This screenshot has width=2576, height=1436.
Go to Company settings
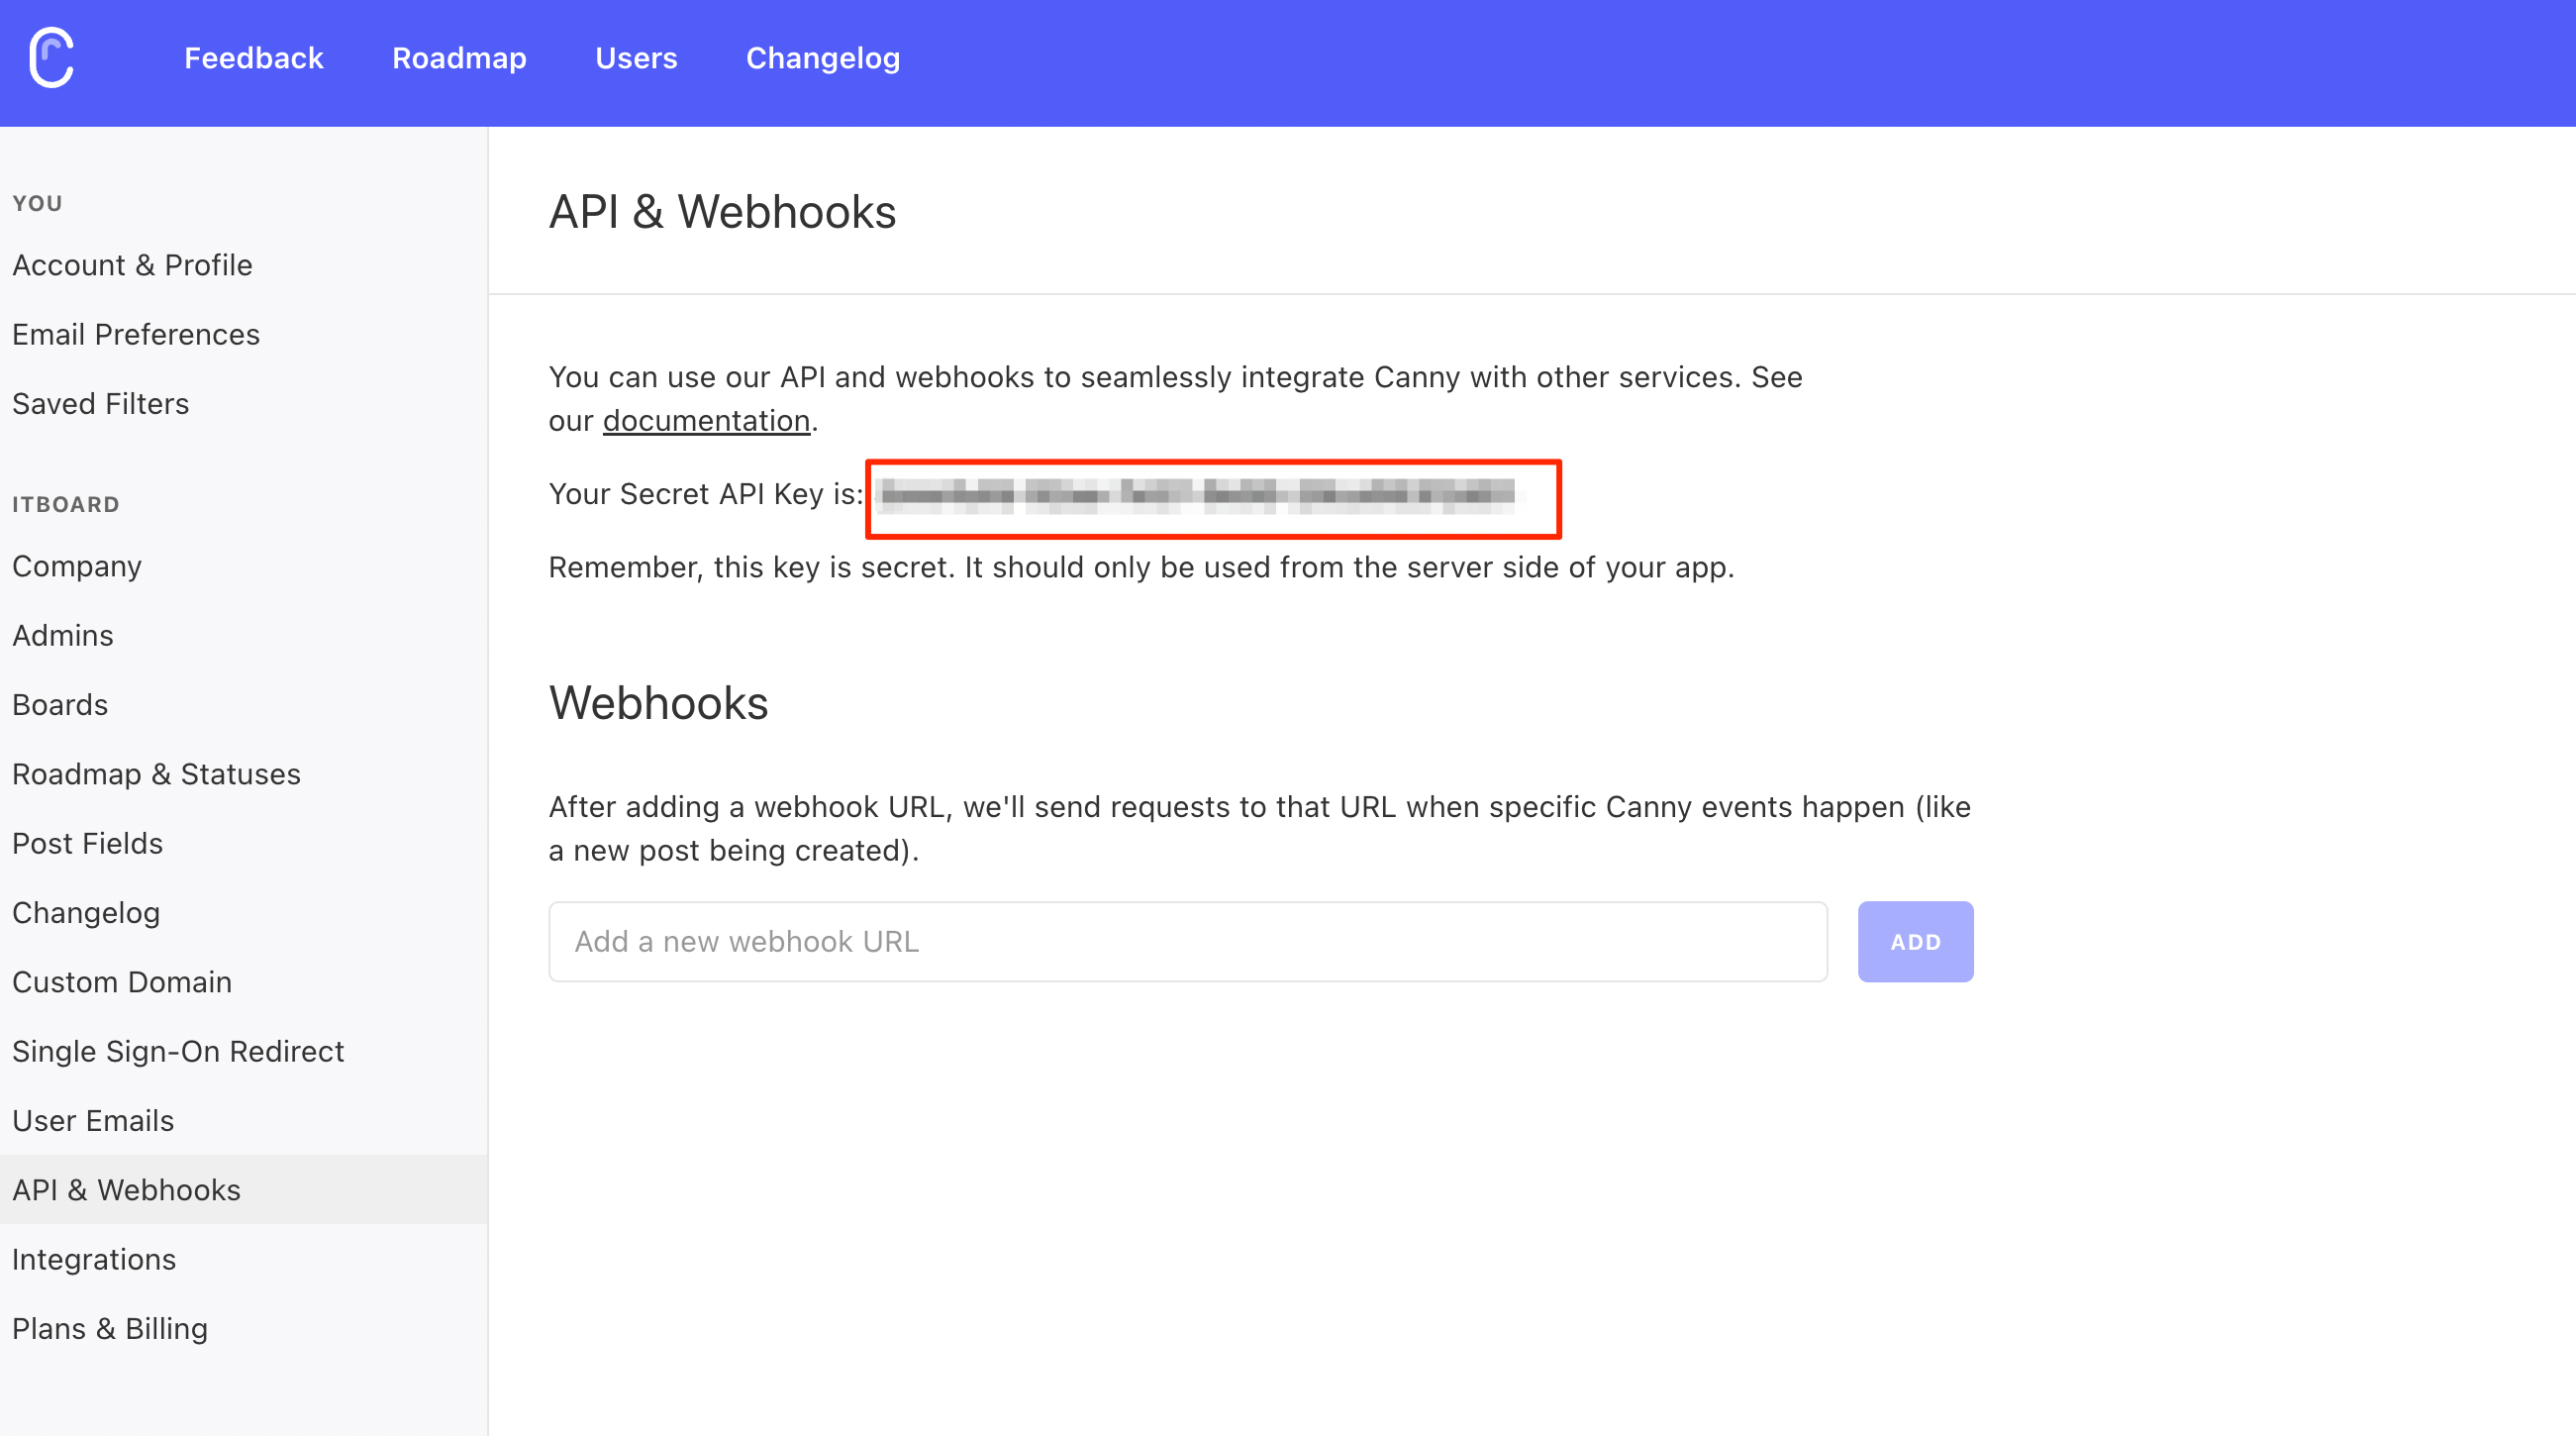click(x=77, y=566)
